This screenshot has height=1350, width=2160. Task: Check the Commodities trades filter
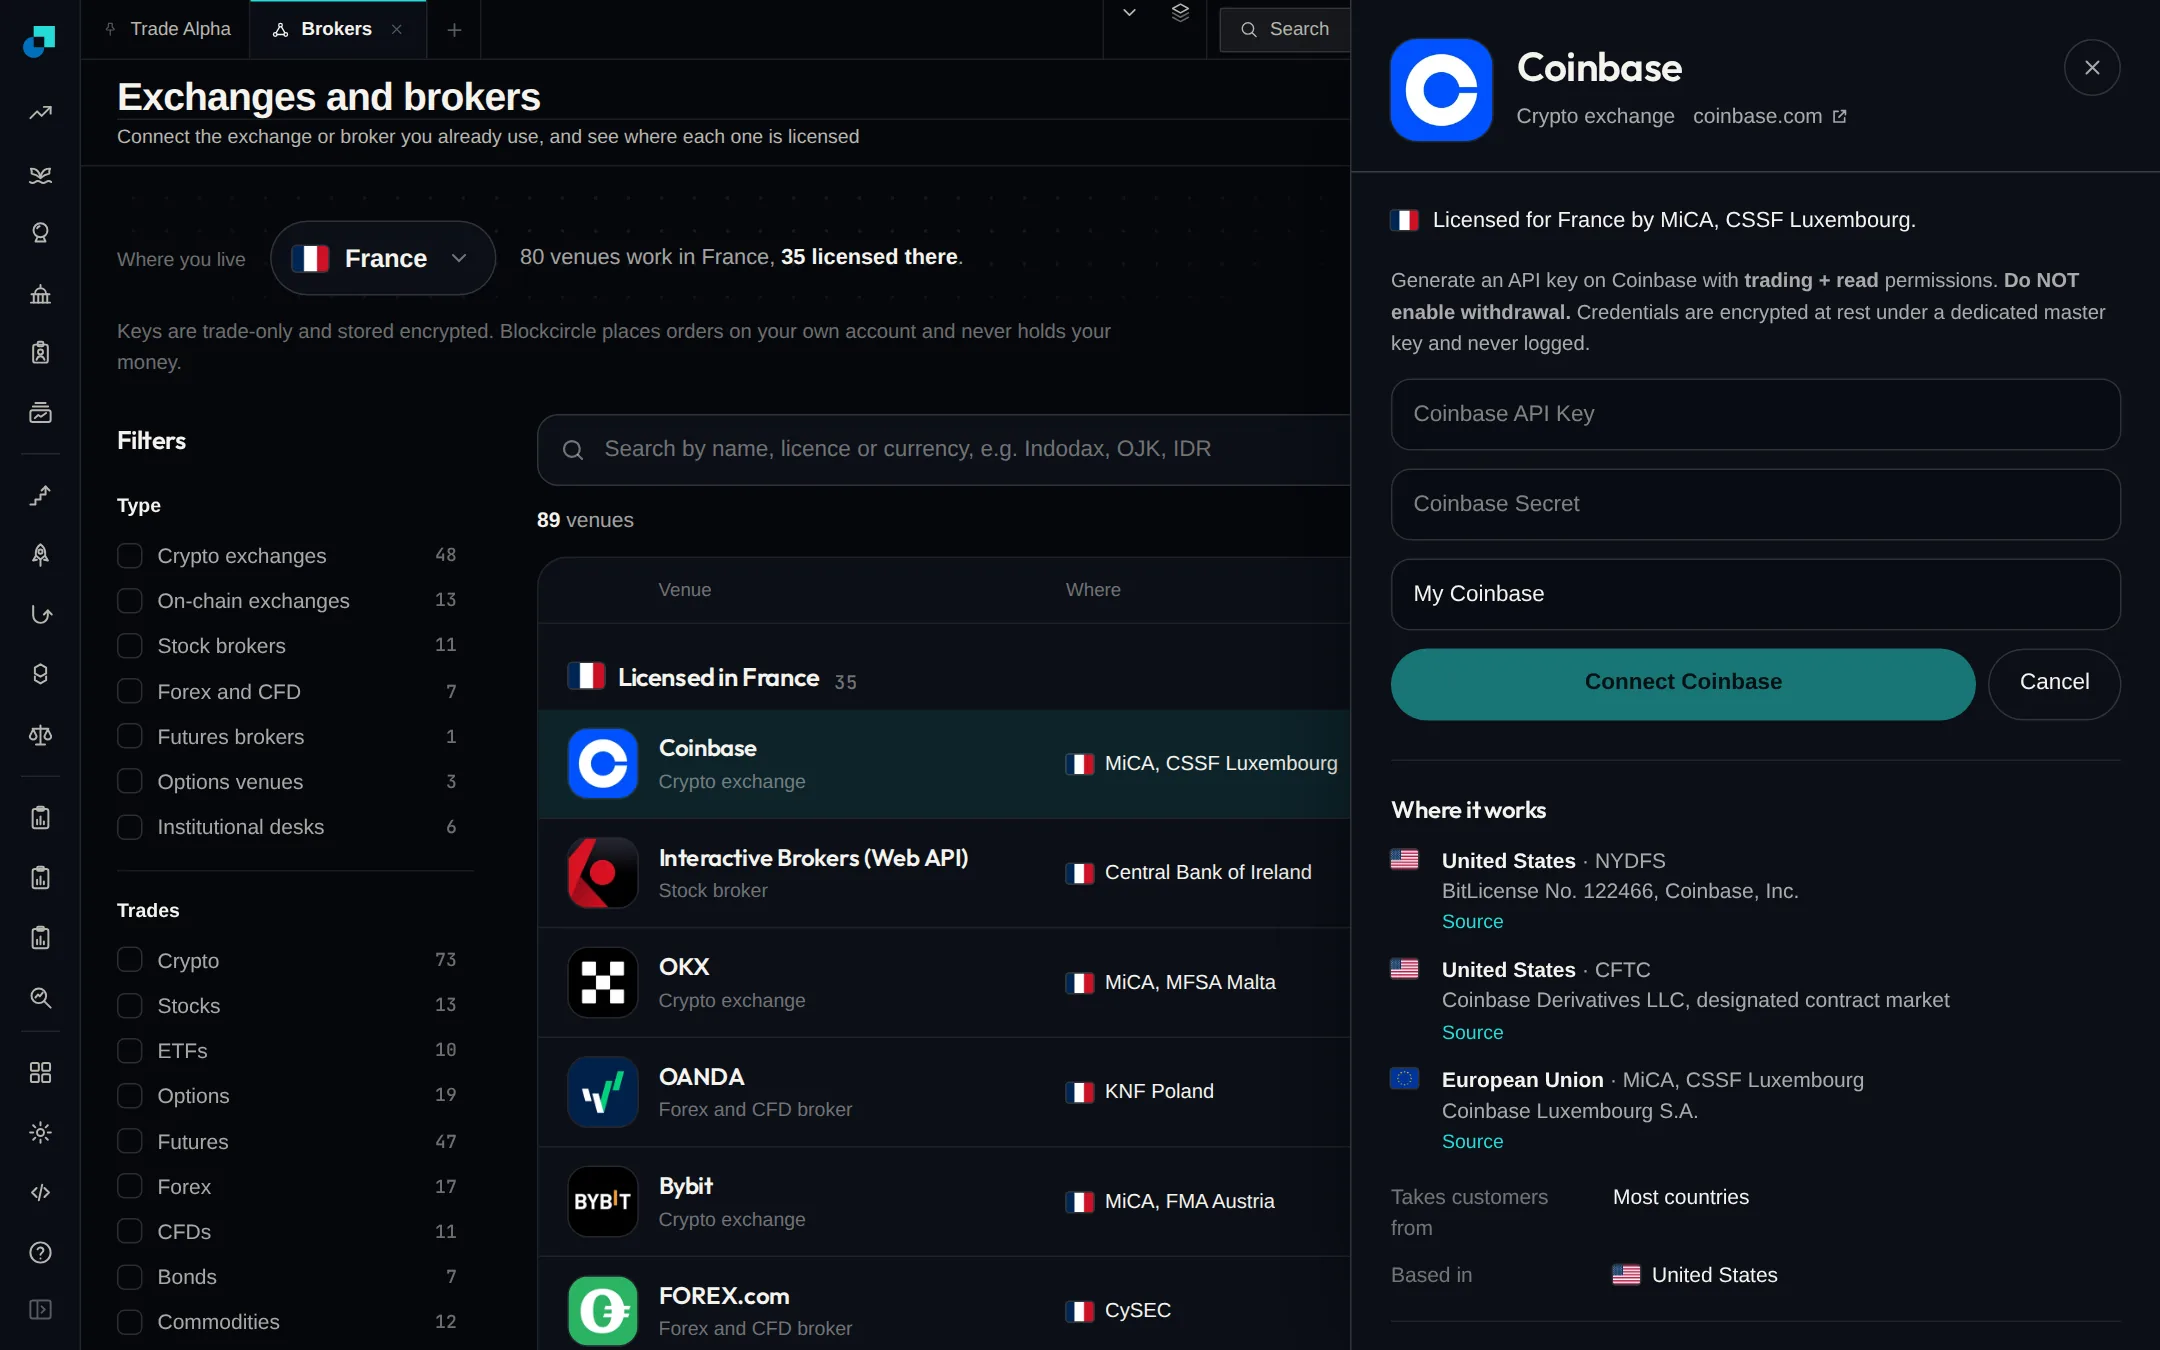coord(130,1322)
